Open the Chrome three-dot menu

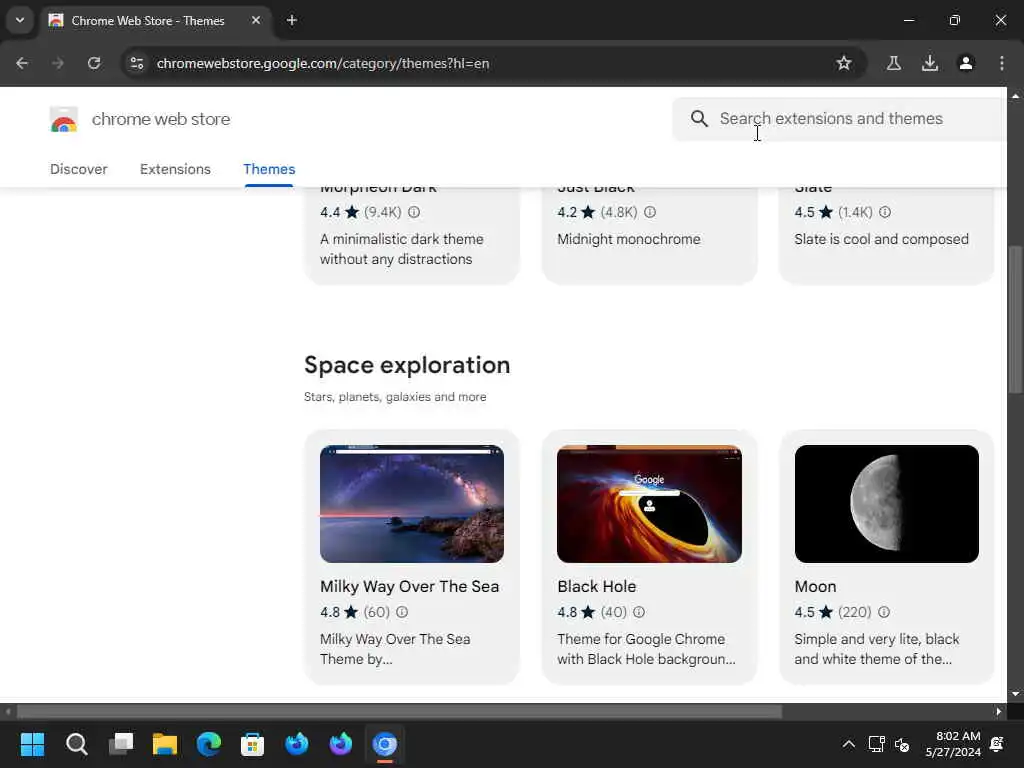(x=1001, y=63)
